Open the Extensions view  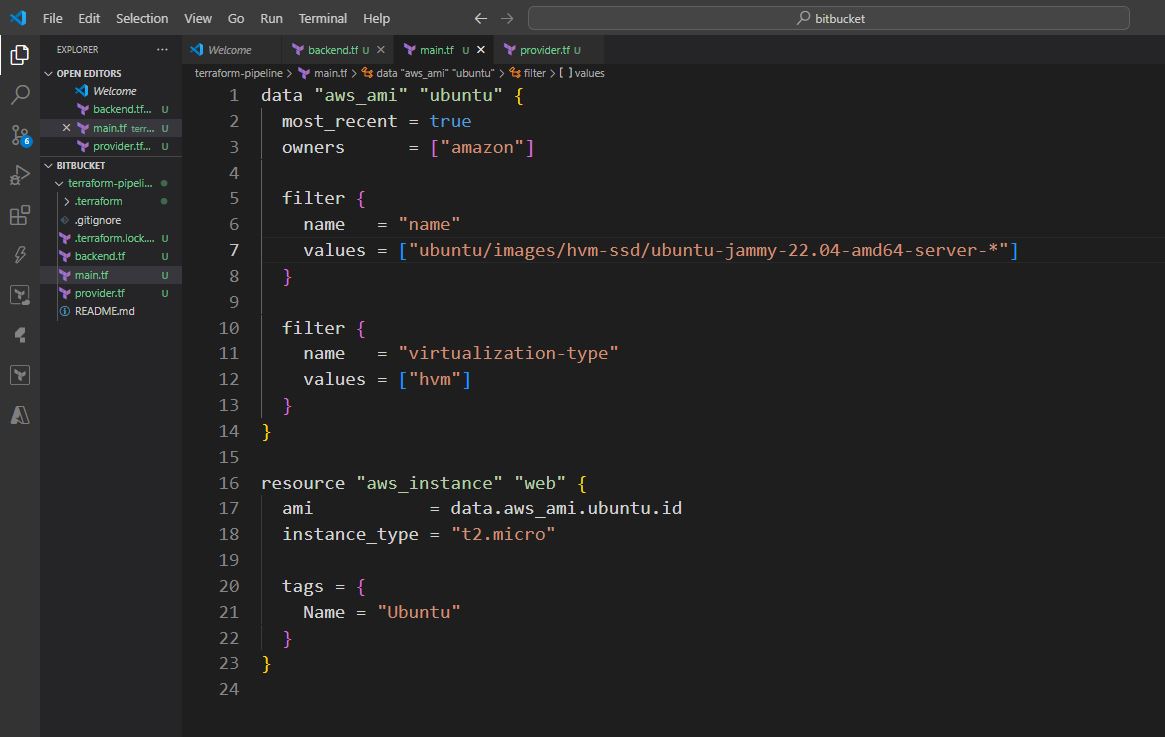click(x=19, y=215)
